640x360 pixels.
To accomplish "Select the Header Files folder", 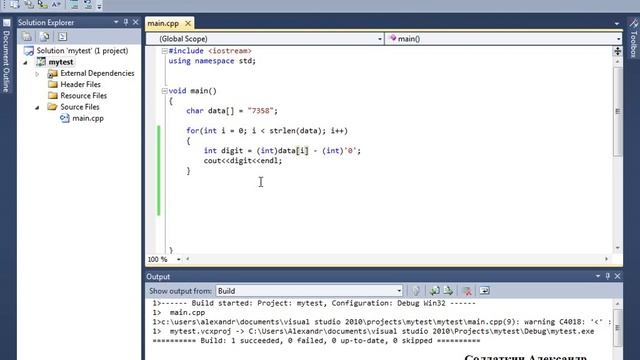I will click(80, 84).
